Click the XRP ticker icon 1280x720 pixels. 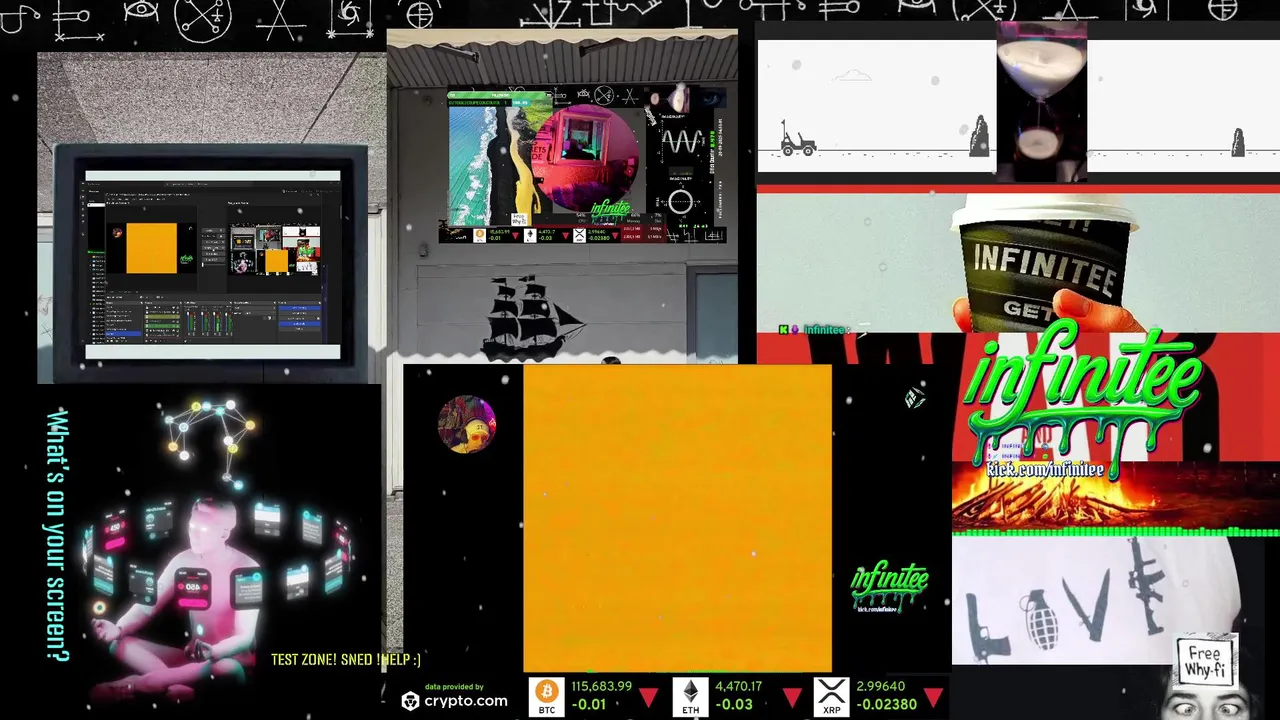point(831,697)
